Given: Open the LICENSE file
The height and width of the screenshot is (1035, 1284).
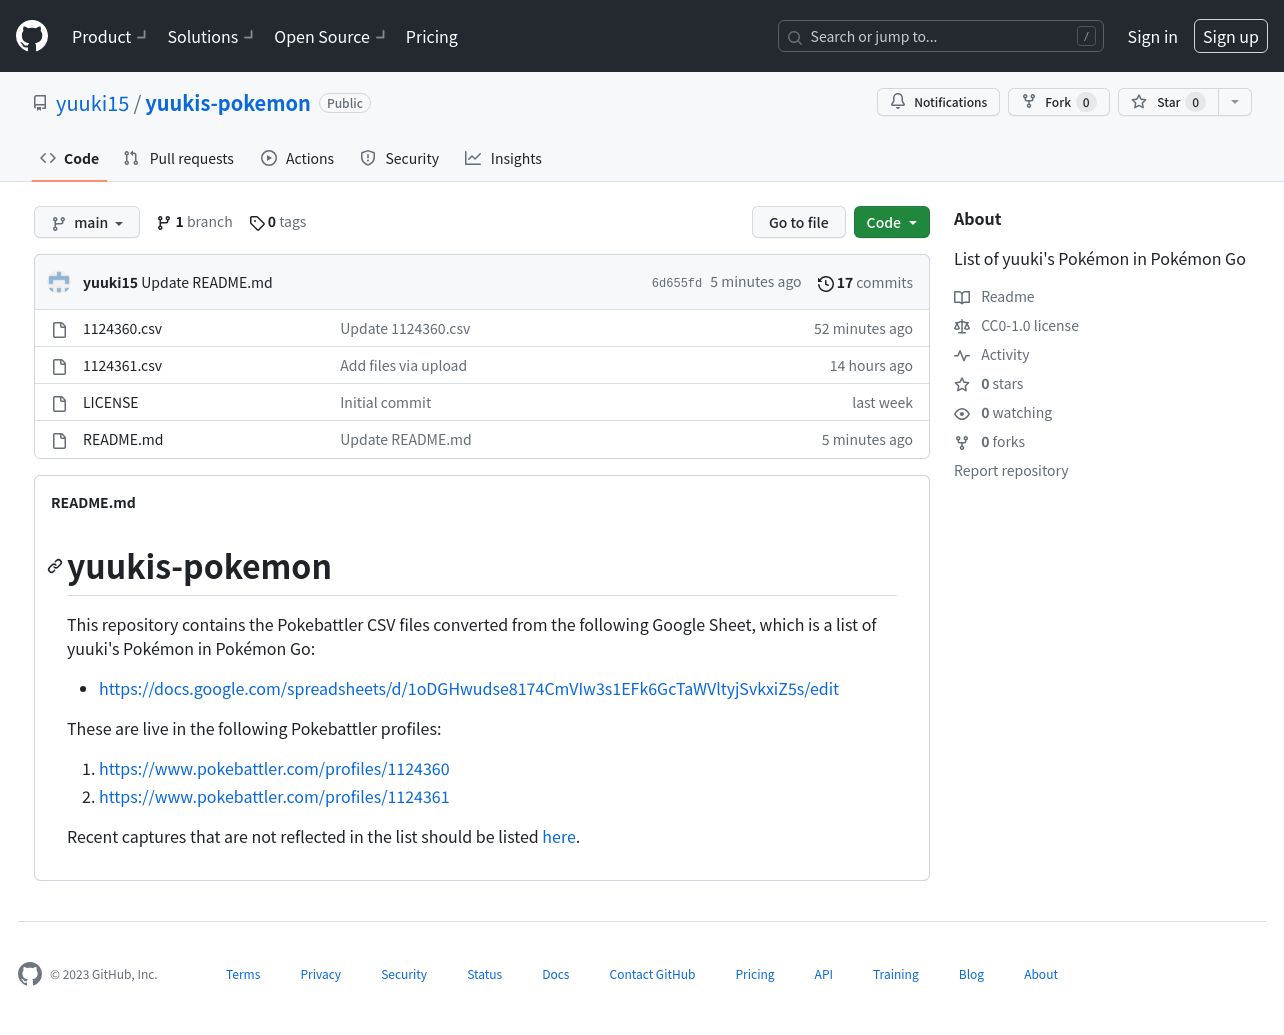Looking at the screenshot, I should tap(111, 403).
